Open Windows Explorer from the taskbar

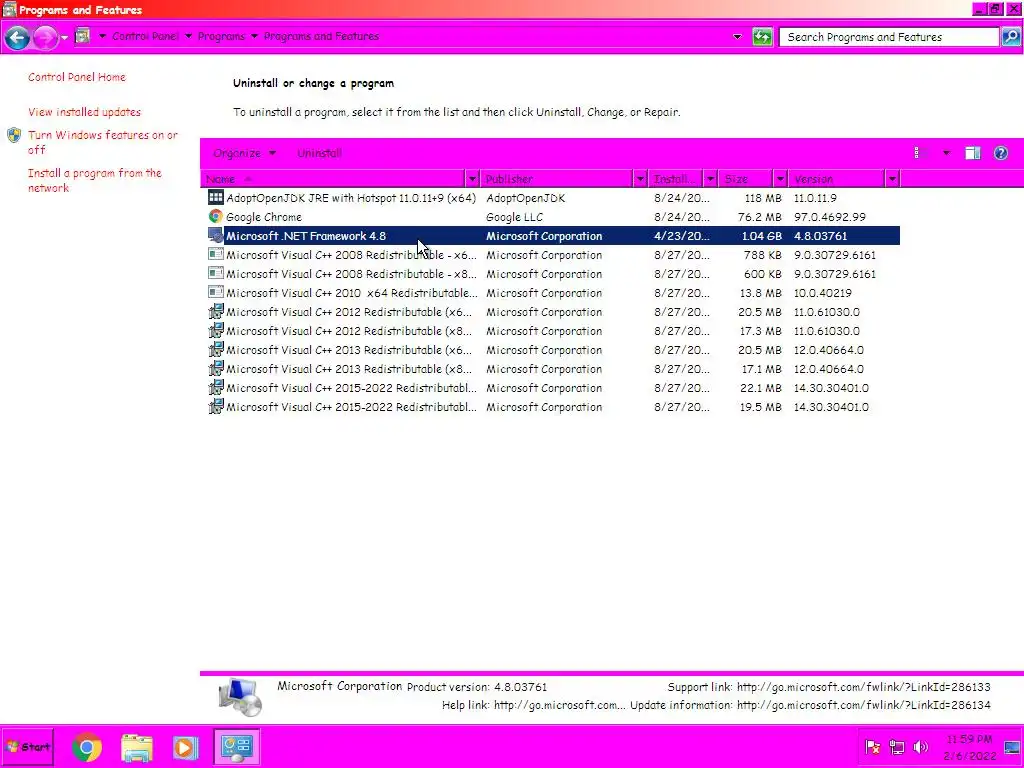136,747
